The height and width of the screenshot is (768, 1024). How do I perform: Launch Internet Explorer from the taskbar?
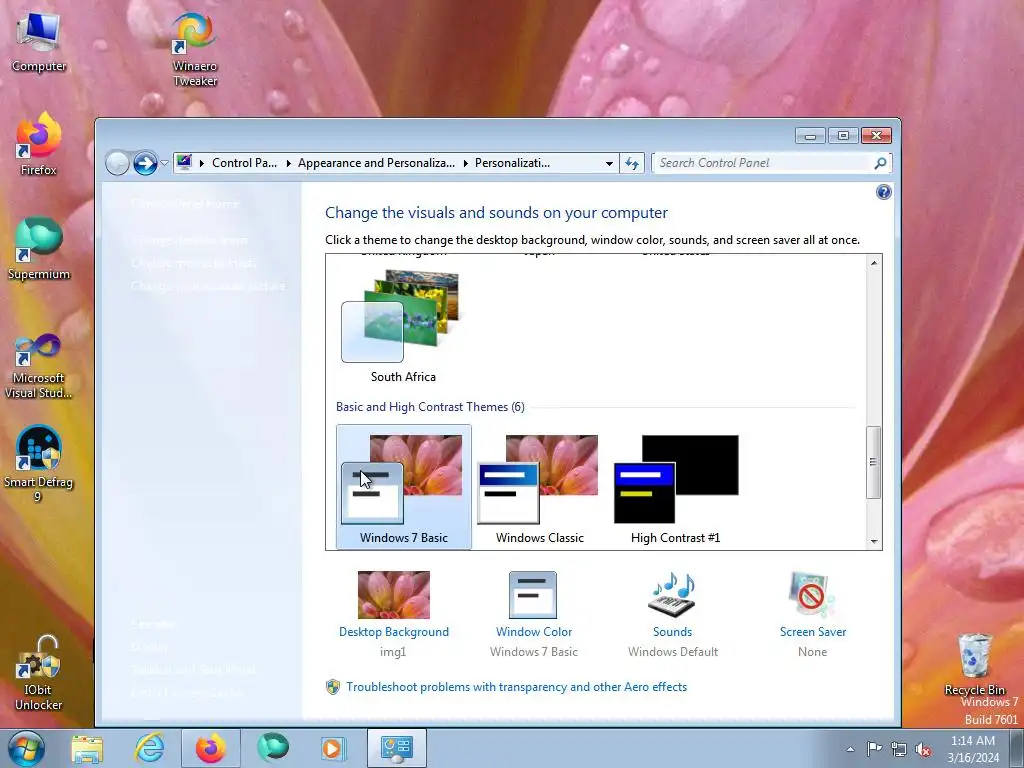pos(149,748)
